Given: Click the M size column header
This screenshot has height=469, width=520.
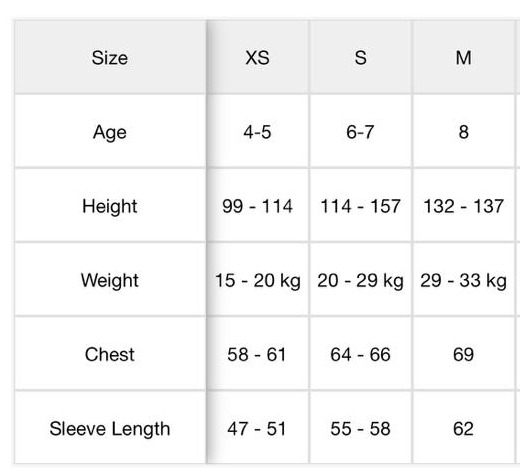Looking at the screenshot, I should pyautogui.click(x=463, y=57).
